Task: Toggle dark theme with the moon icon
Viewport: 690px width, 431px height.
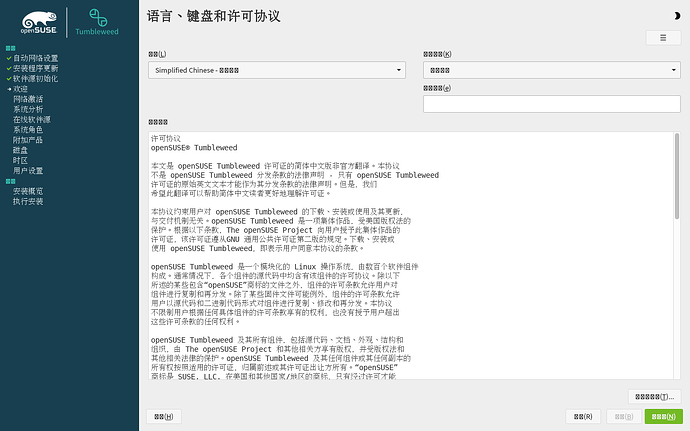Action: 677,16
